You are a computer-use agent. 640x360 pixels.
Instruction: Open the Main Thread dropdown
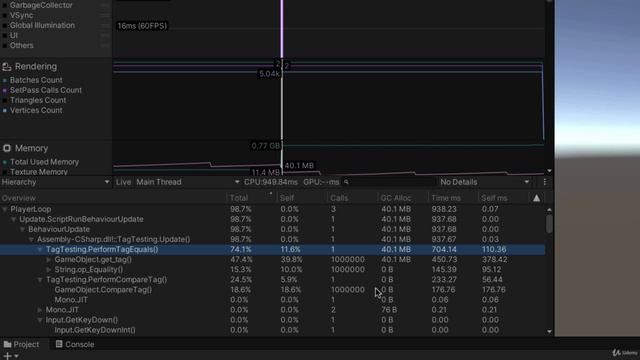188,182
